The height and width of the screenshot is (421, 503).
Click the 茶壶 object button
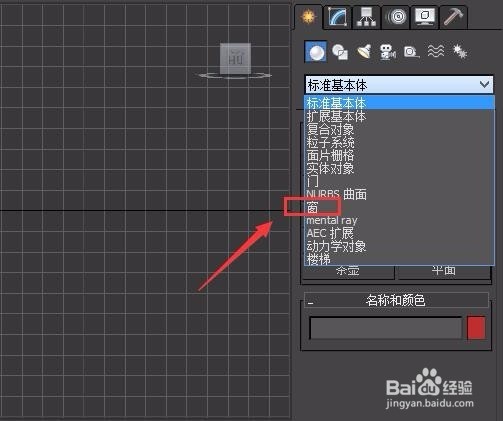tap(348, 272)
